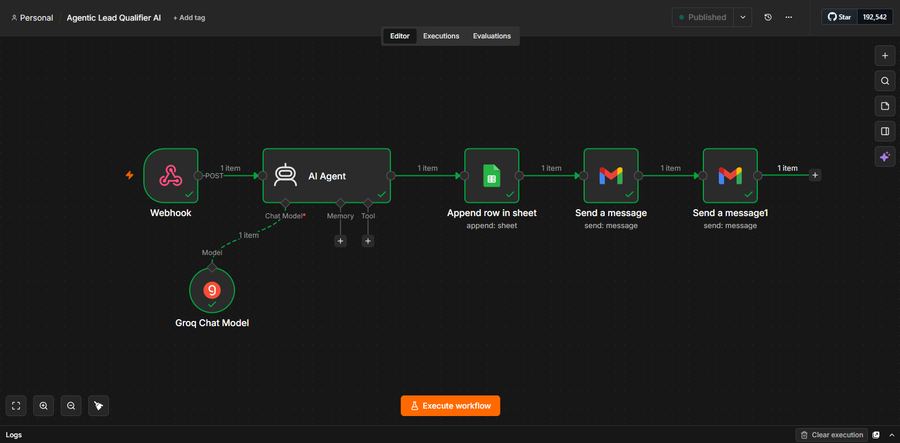Image resolution: width=900 pixels, height=443 pixels.
Task: Switch to the Executions tab
Action: (x=441, y=36)
